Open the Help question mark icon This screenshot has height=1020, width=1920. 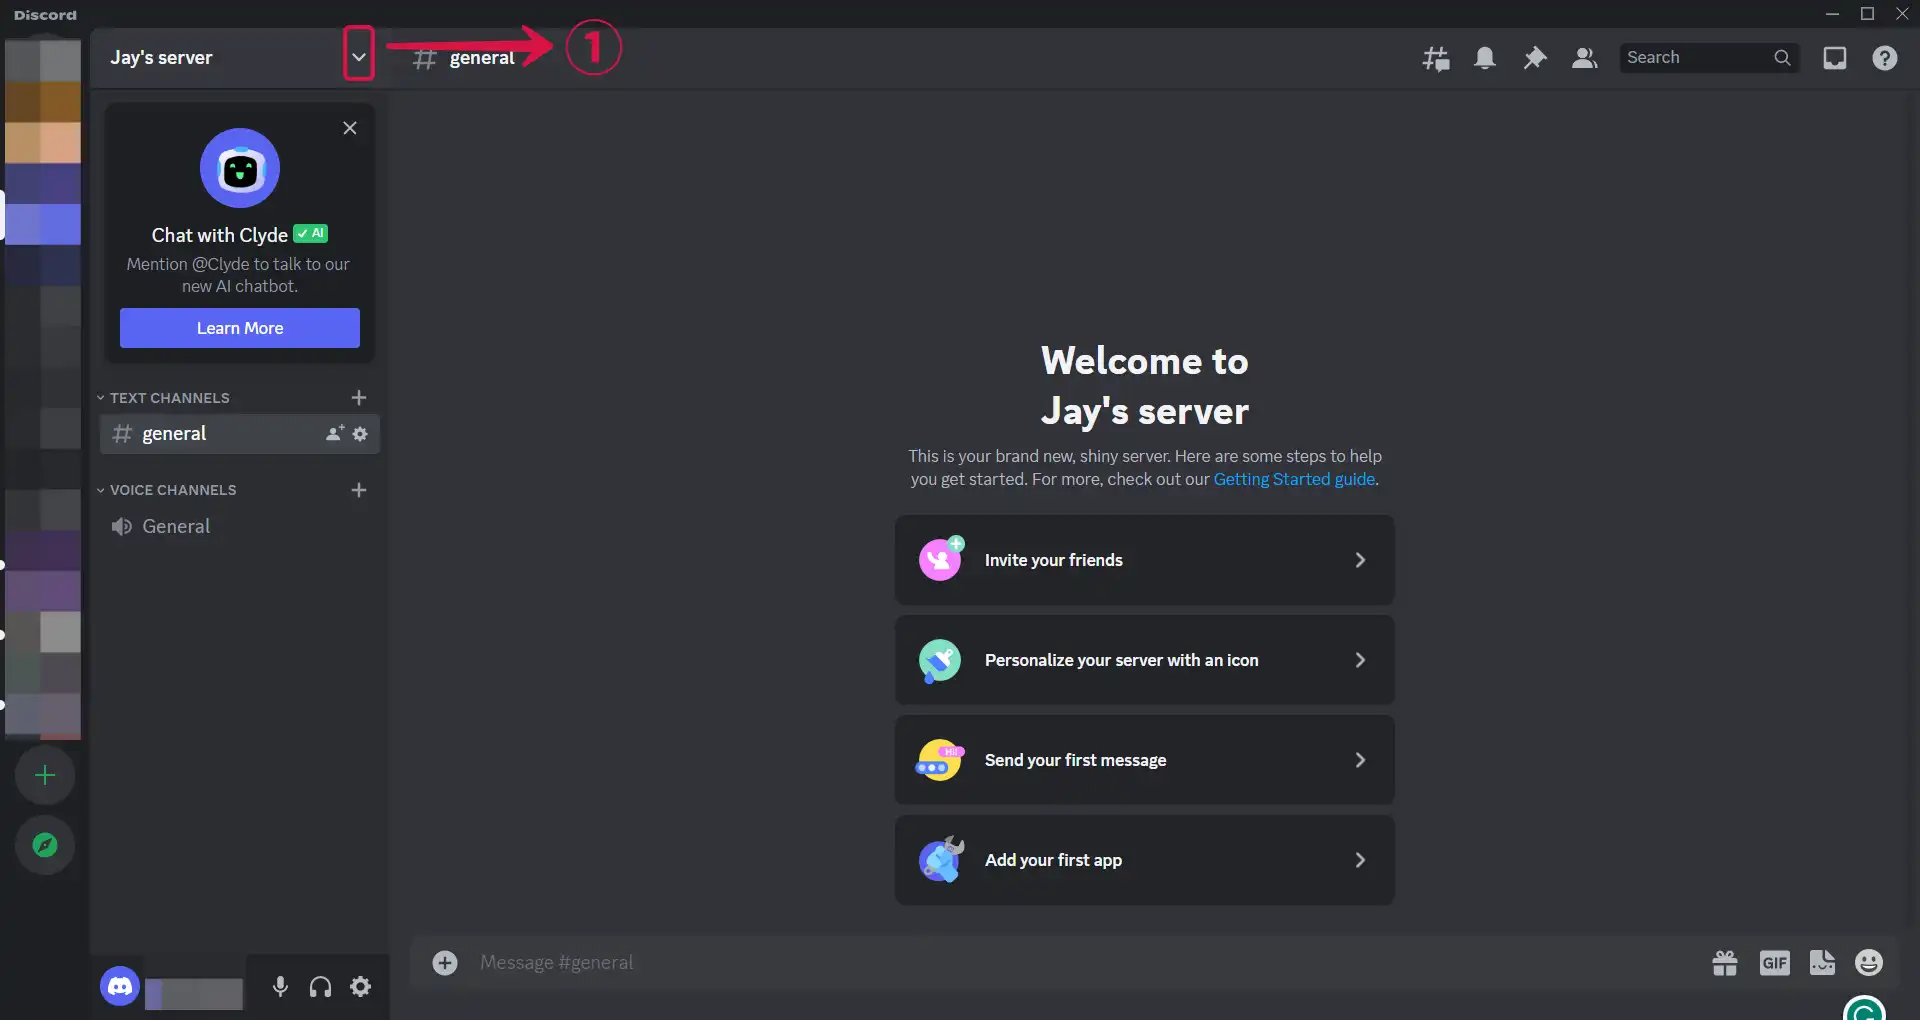click(x=1885, y=58)
